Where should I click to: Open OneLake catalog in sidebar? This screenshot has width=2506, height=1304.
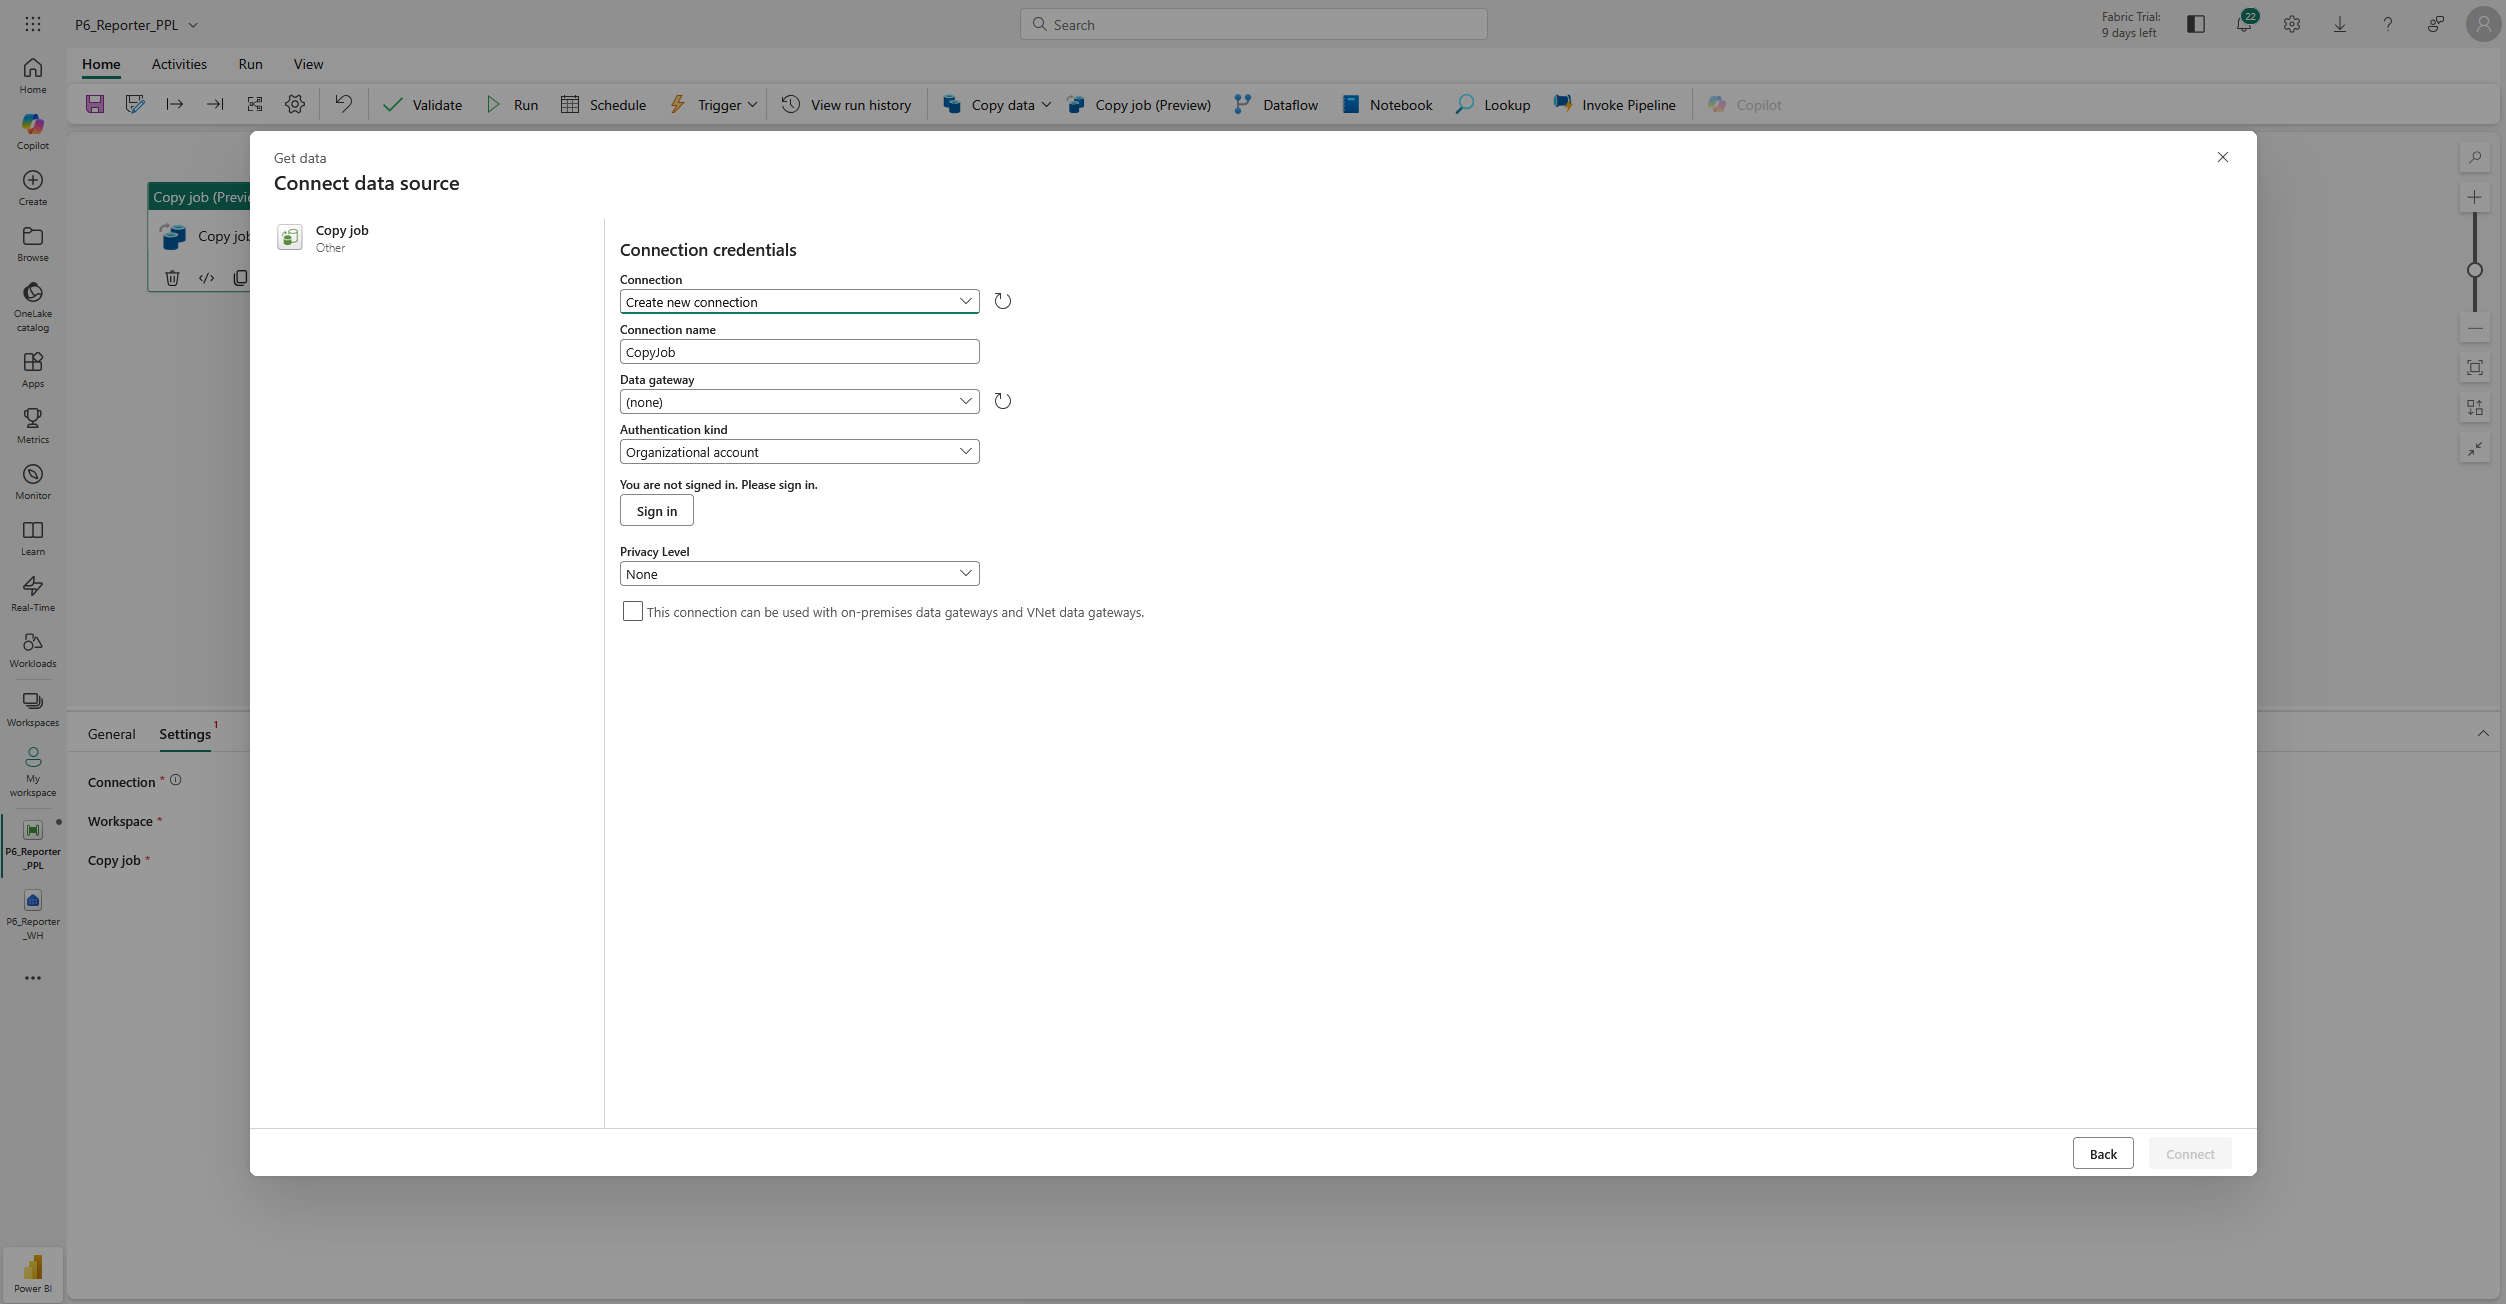coord(32,305)
